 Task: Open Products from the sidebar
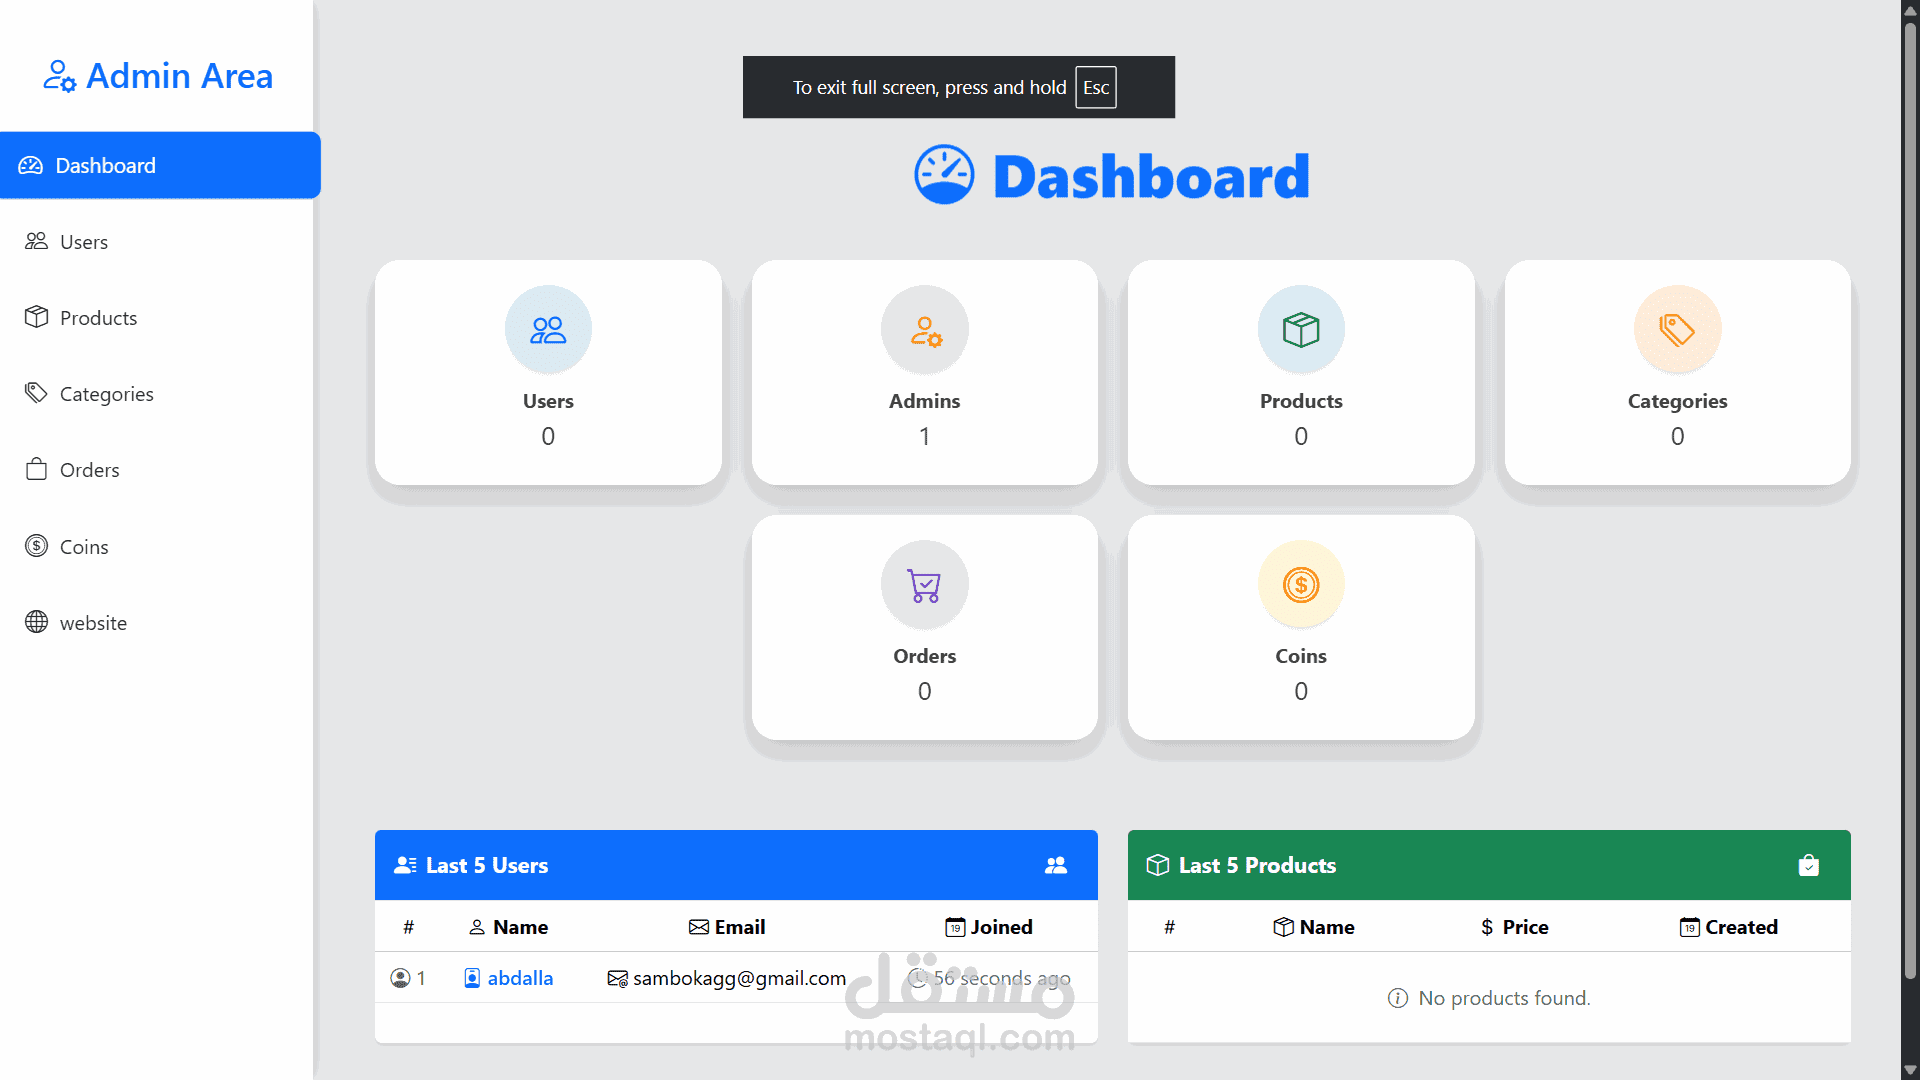point(98,318)
